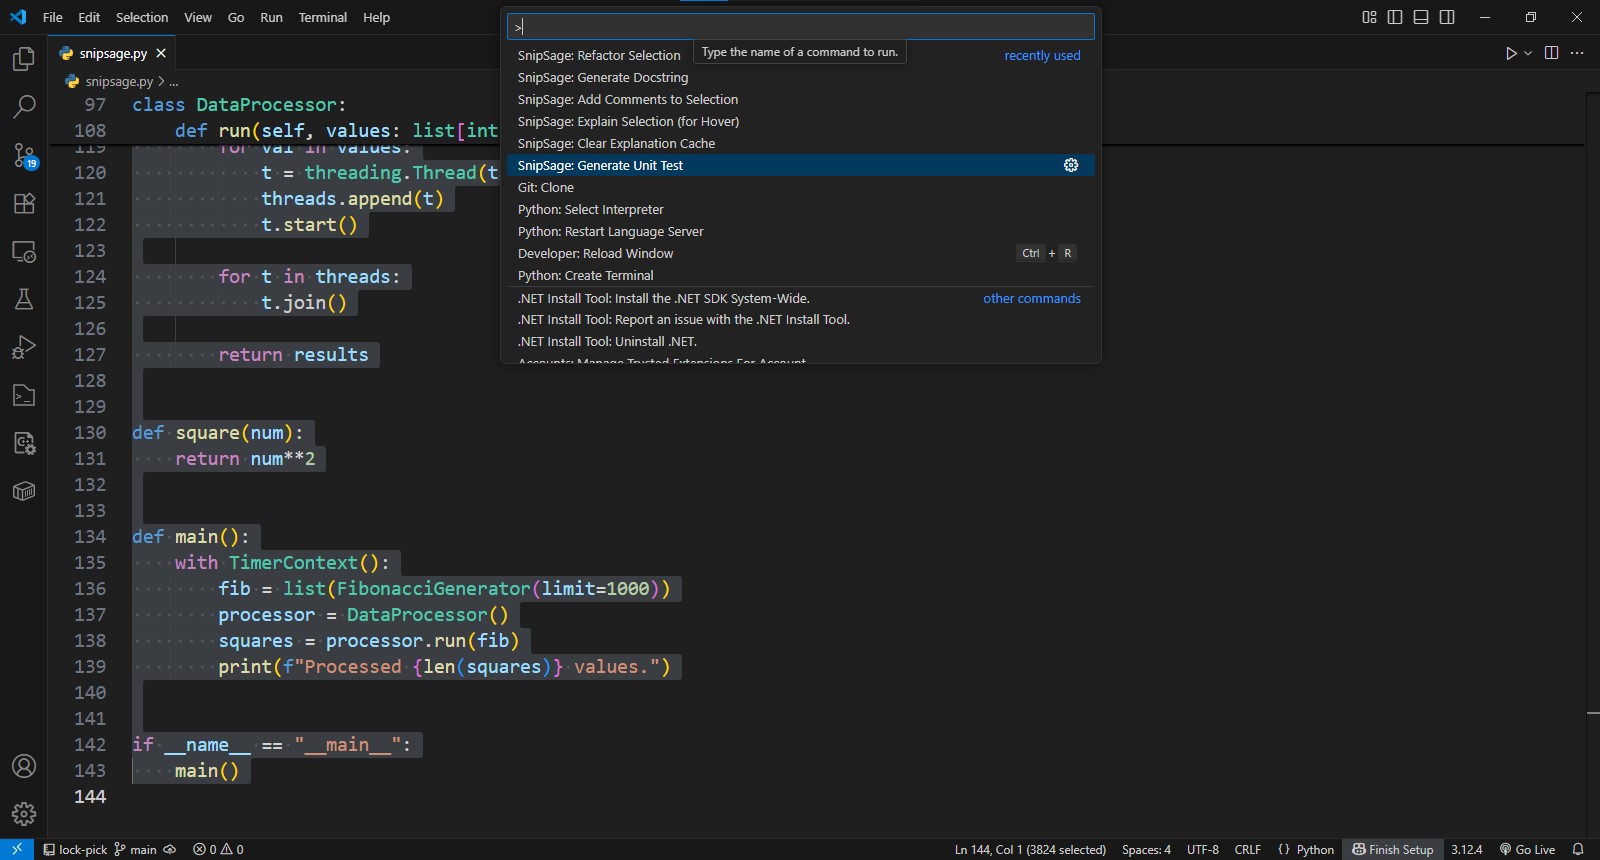Image resolution: width=1600 pixels, height=860 pixels.
Task: Select .NET Install Tool: Uninstall .NET command
Action: click(801, 342)
